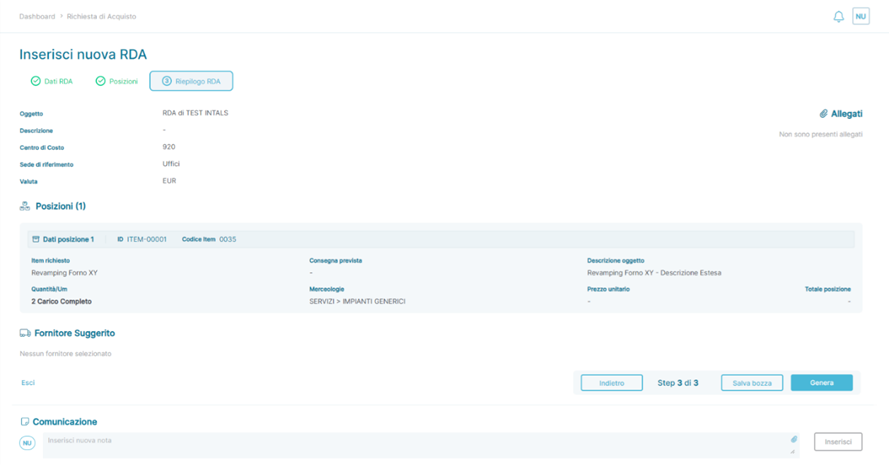Viewport: 889px width, 465px height.
Task: Click the NU avatar beside note field
Action: pyautogui.click(x=27, y=443)
